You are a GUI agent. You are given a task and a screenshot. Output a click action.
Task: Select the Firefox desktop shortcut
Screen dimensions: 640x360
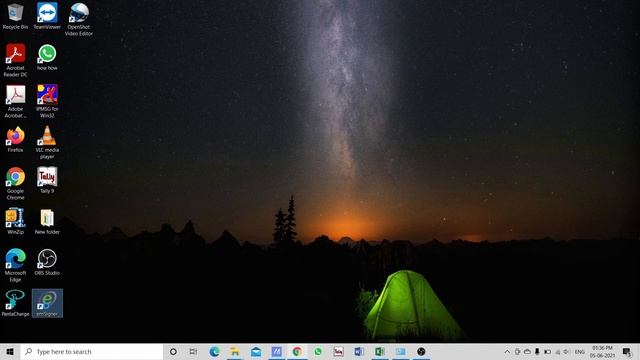16,140
